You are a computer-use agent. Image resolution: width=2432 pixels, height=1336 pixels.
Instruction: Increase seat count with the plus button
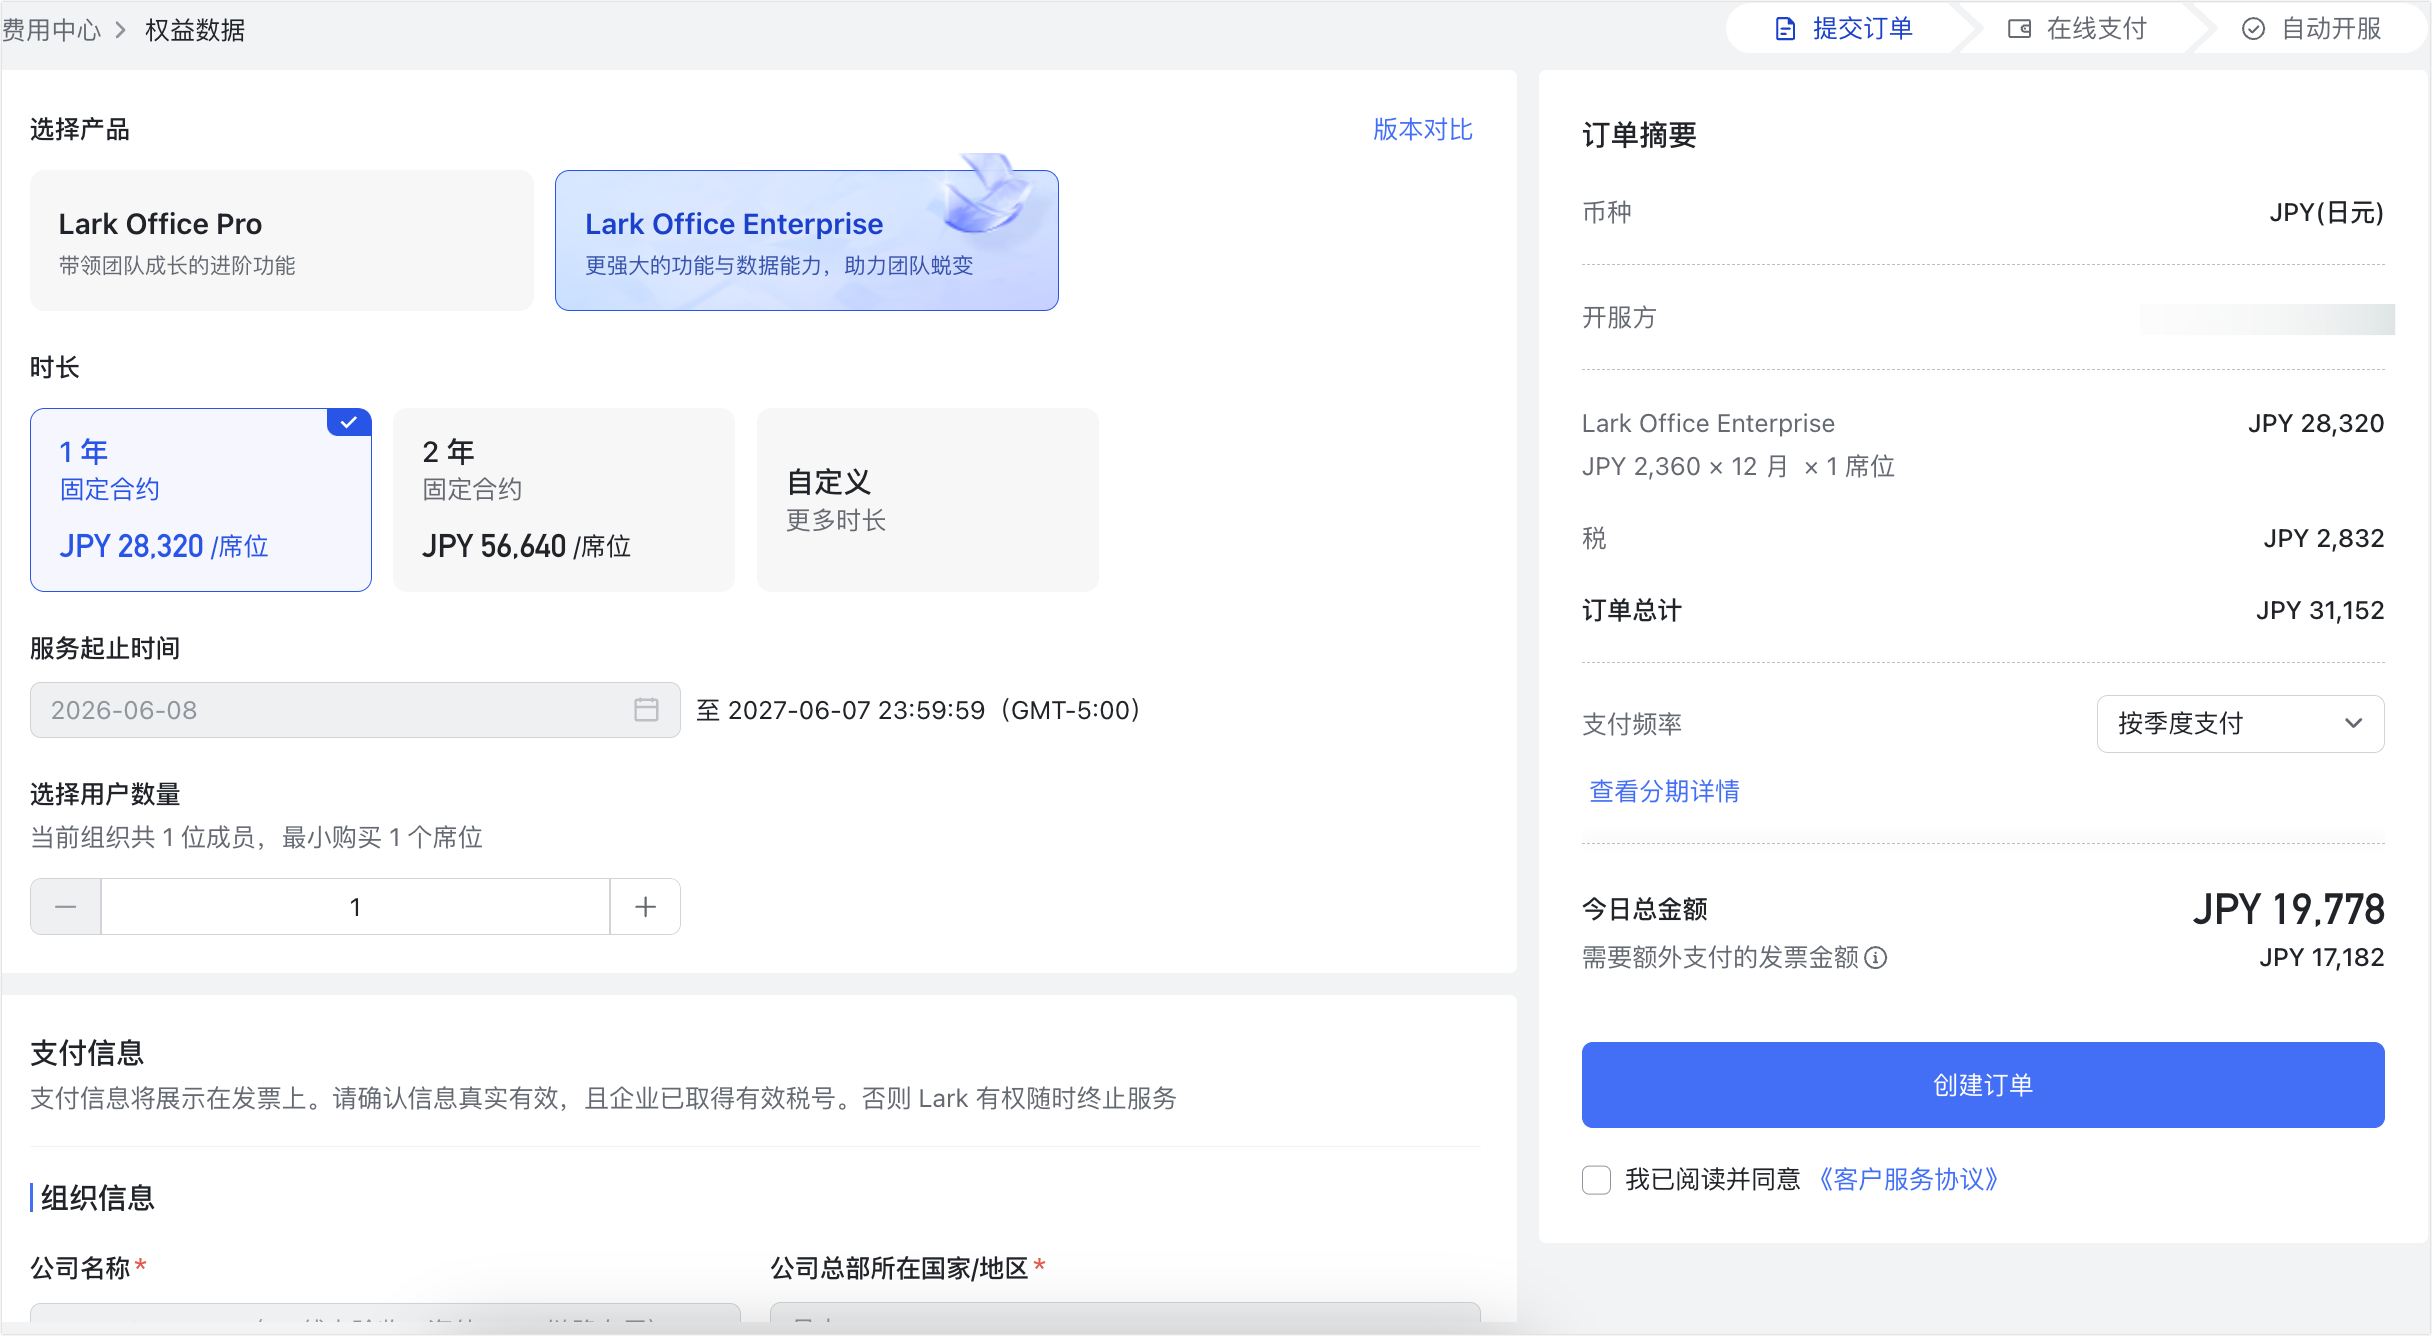pos(645,907)
